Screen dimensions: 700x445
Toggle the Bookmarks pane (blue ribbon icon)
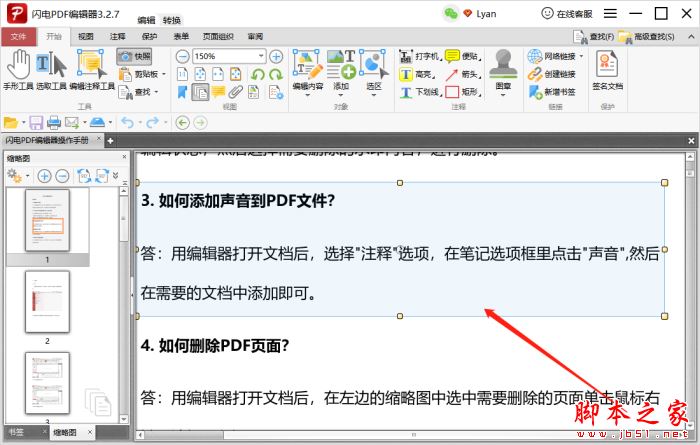click(x=182, y=92)
